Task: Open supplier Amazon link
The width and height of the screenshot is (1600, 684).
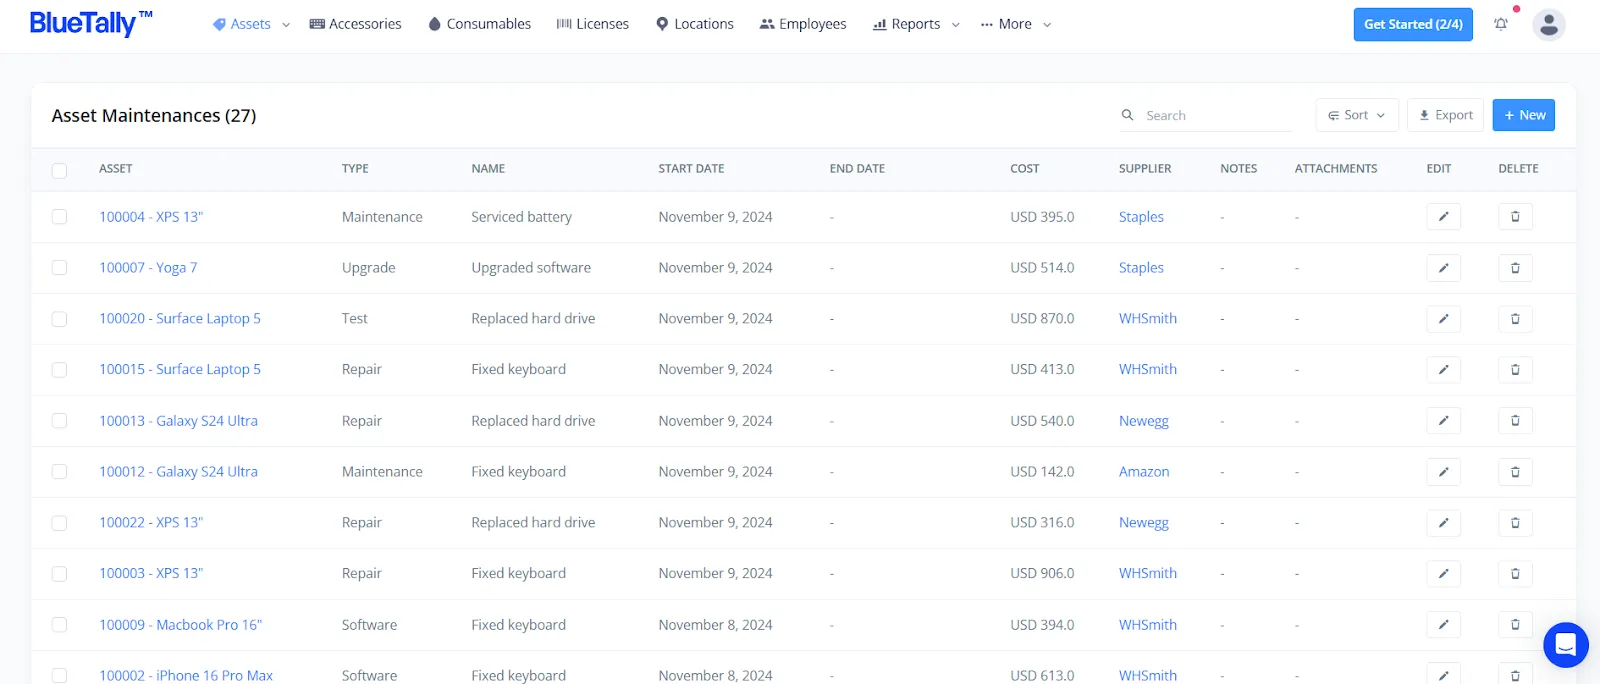Action: click(x=1144, y=472)
